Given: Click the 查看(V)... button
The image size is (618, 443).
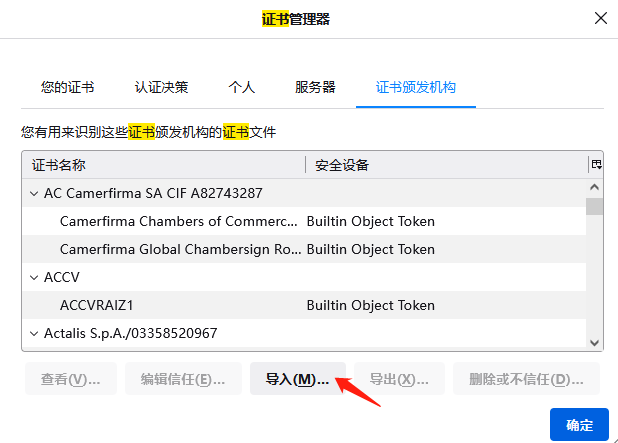Looking at the screenshot, I should [x=71, y=379].
